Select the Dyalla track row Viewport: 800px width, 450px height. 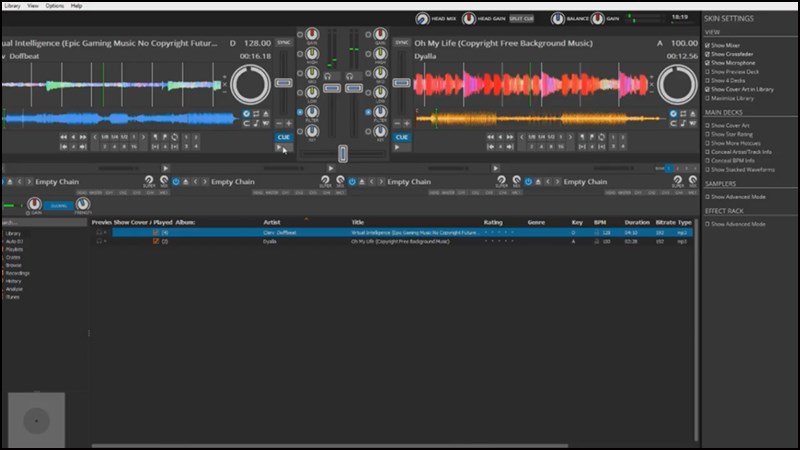[392, 241]
